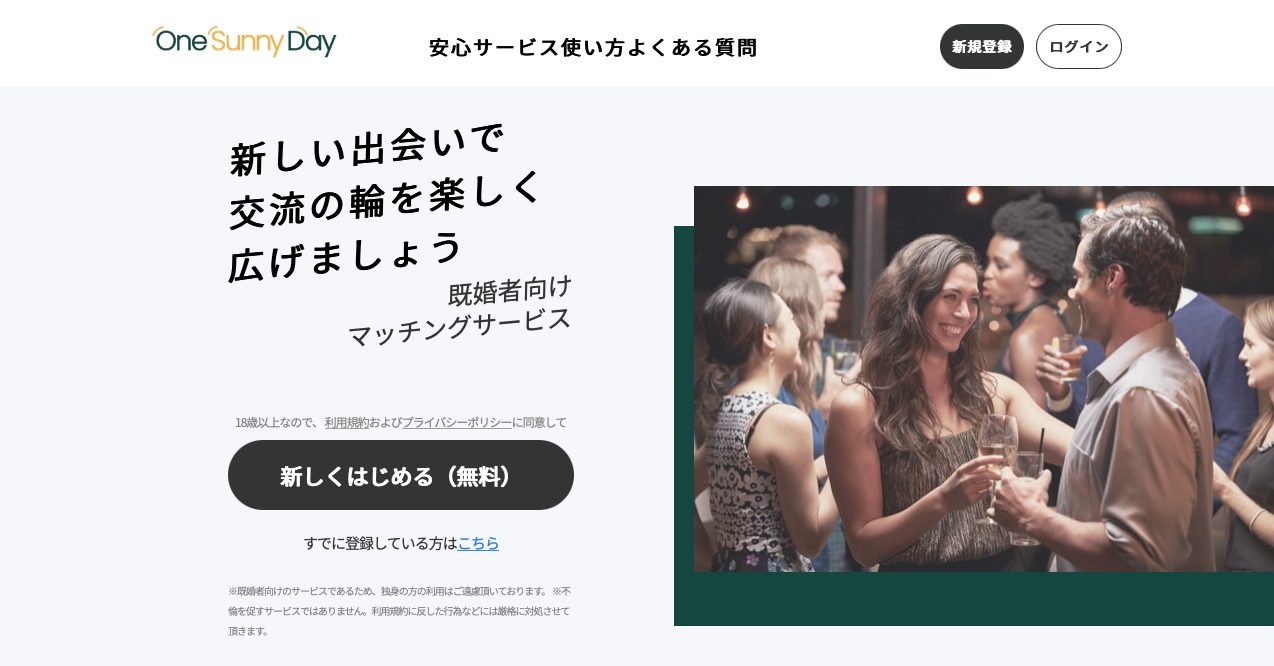Image resolution: width=1274 pixels, height=666 pixels.
Task: Click the 新しくはじめる（無料）button
Action: click(401, 475)
